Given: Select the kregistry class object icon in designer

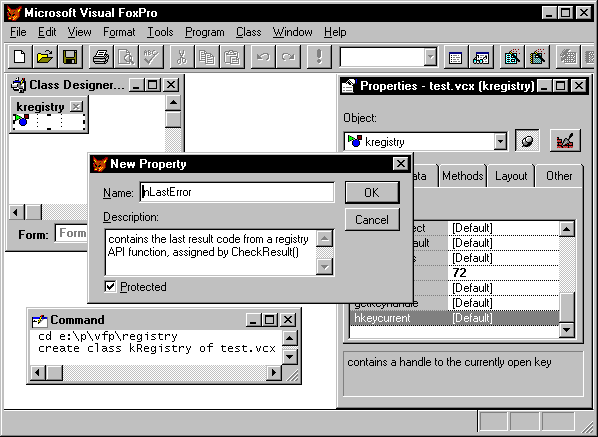Looking at the screenshot, I should point(22,120).
